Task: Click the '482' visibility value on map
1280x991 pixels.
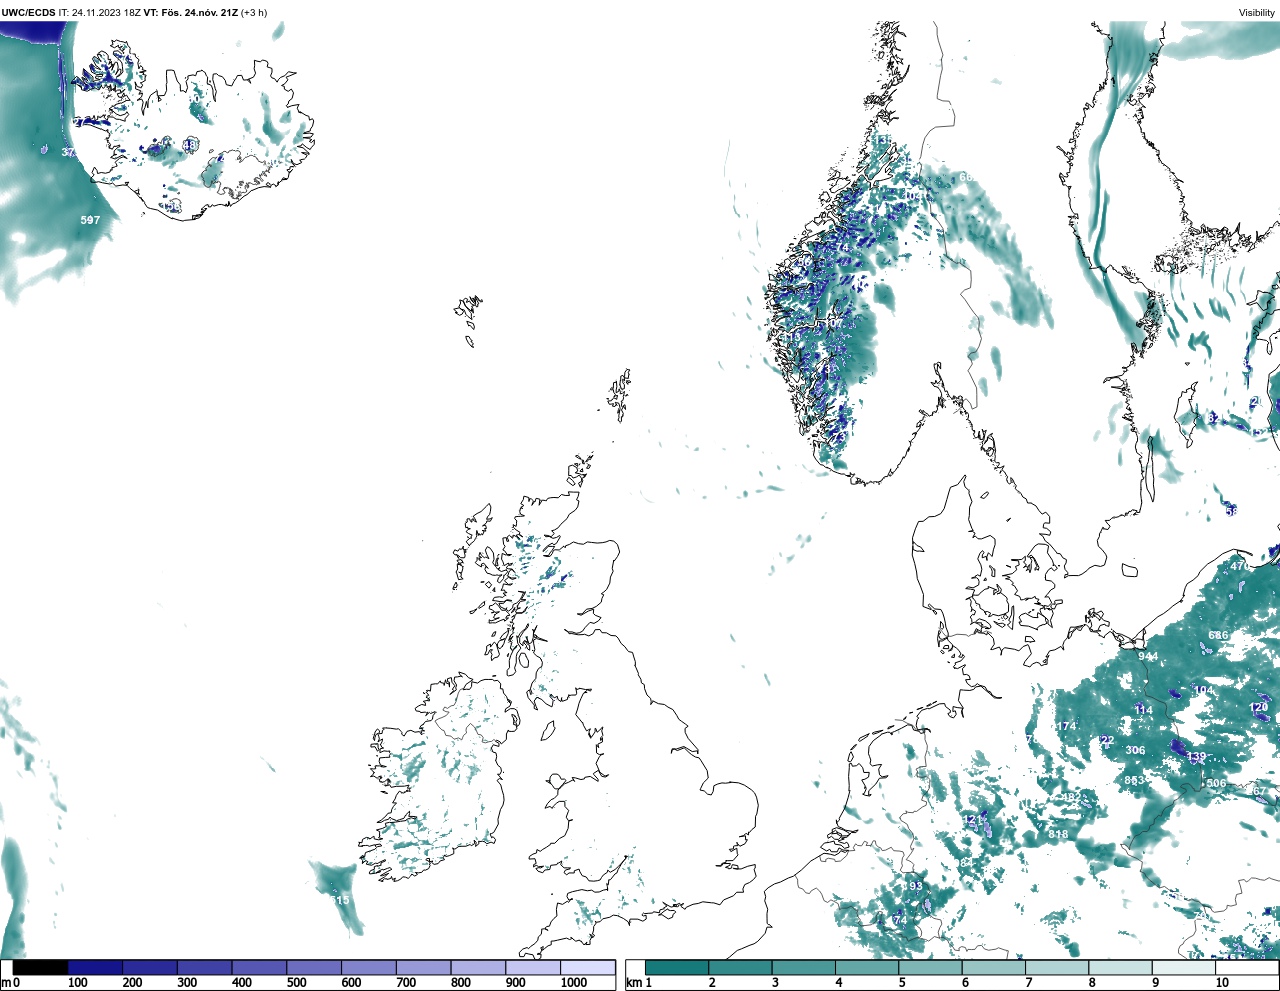Action: 1071,797
